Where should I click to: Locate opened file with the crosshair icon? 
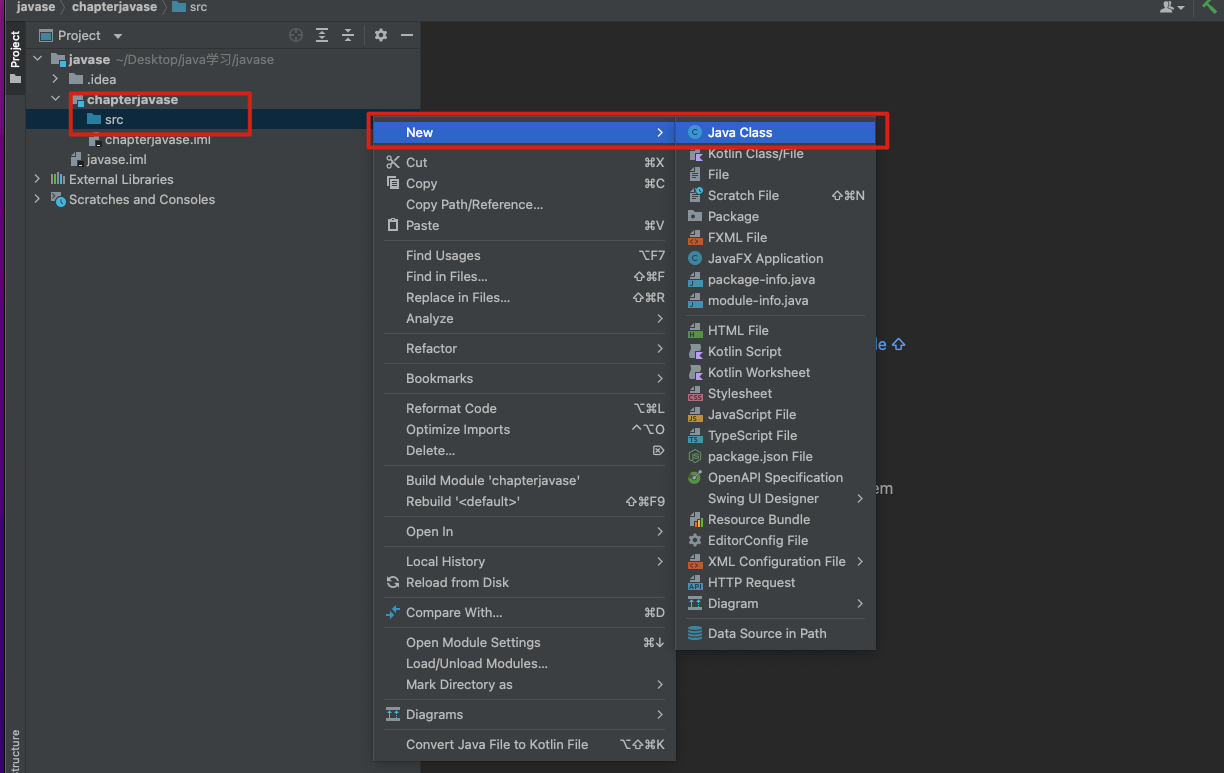point(296,34)
